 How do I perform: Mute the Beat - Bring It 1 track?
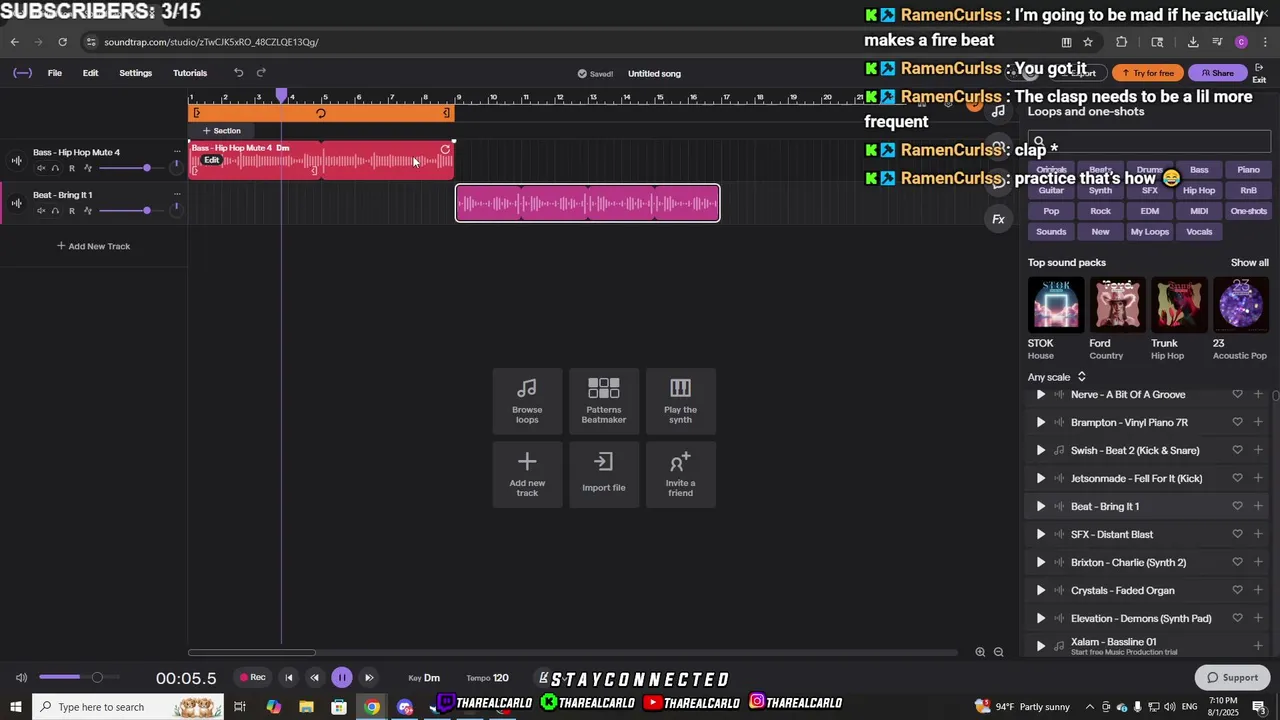[41, 211]
